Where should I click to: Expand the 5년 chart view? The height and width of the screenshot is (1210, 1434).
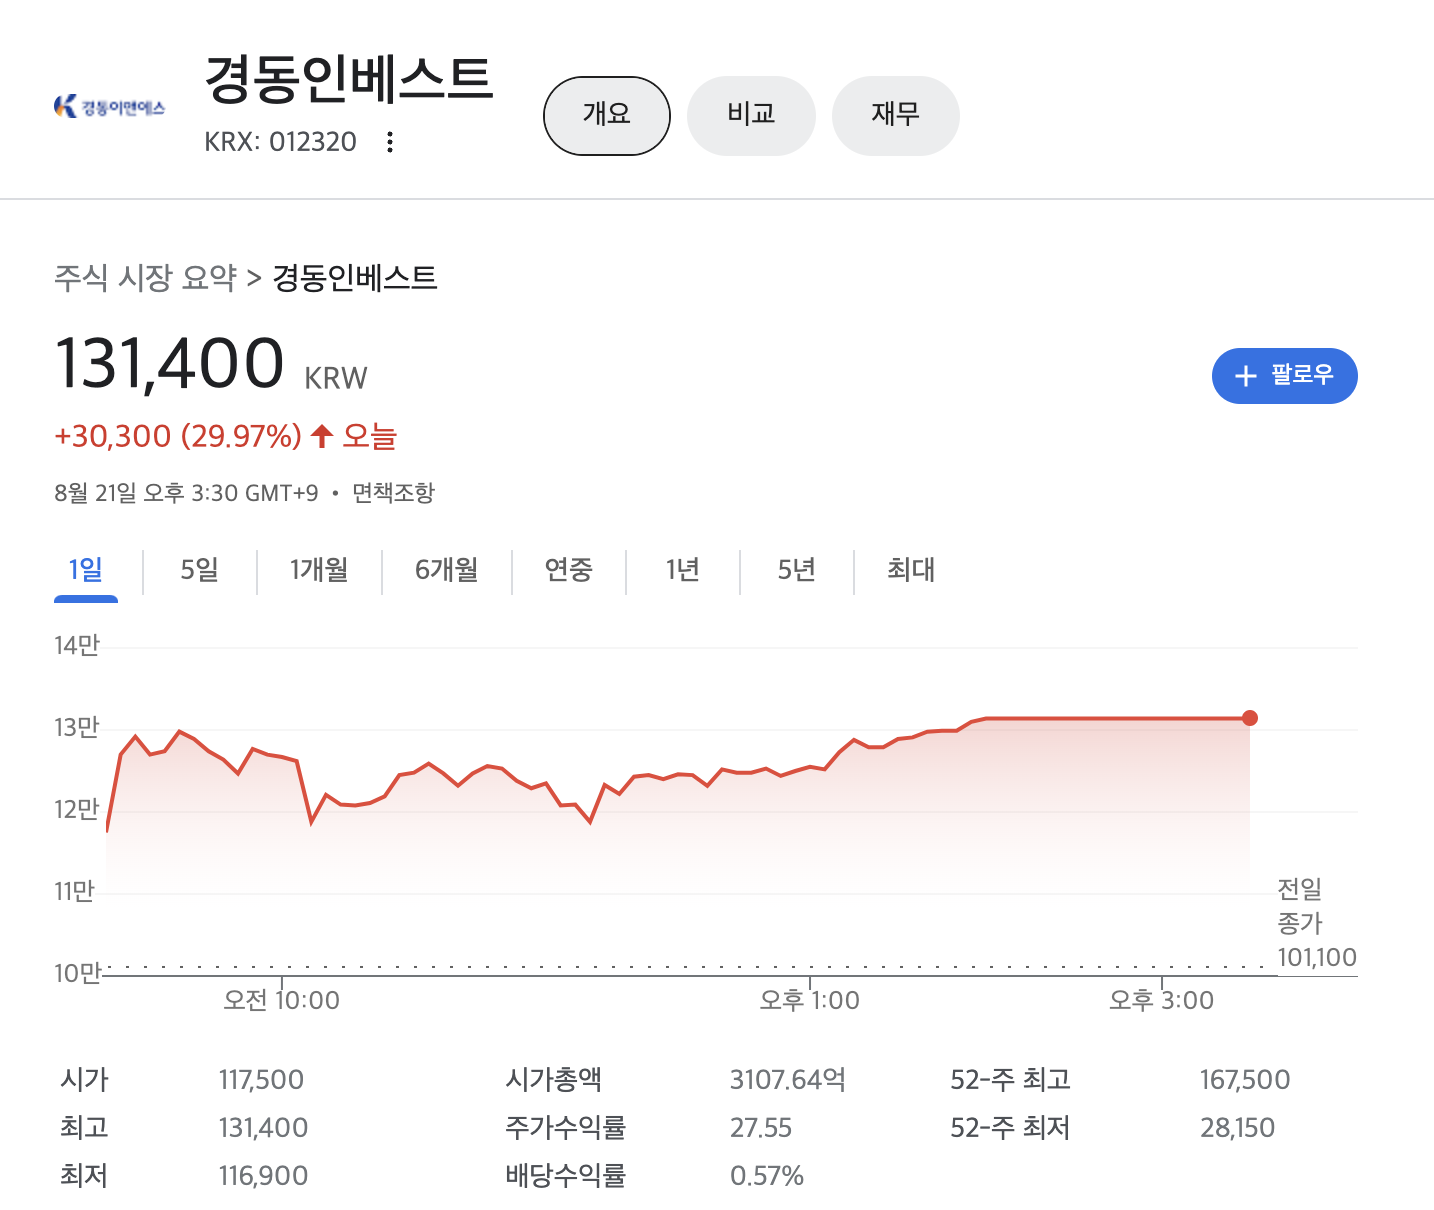pos(796,570)
